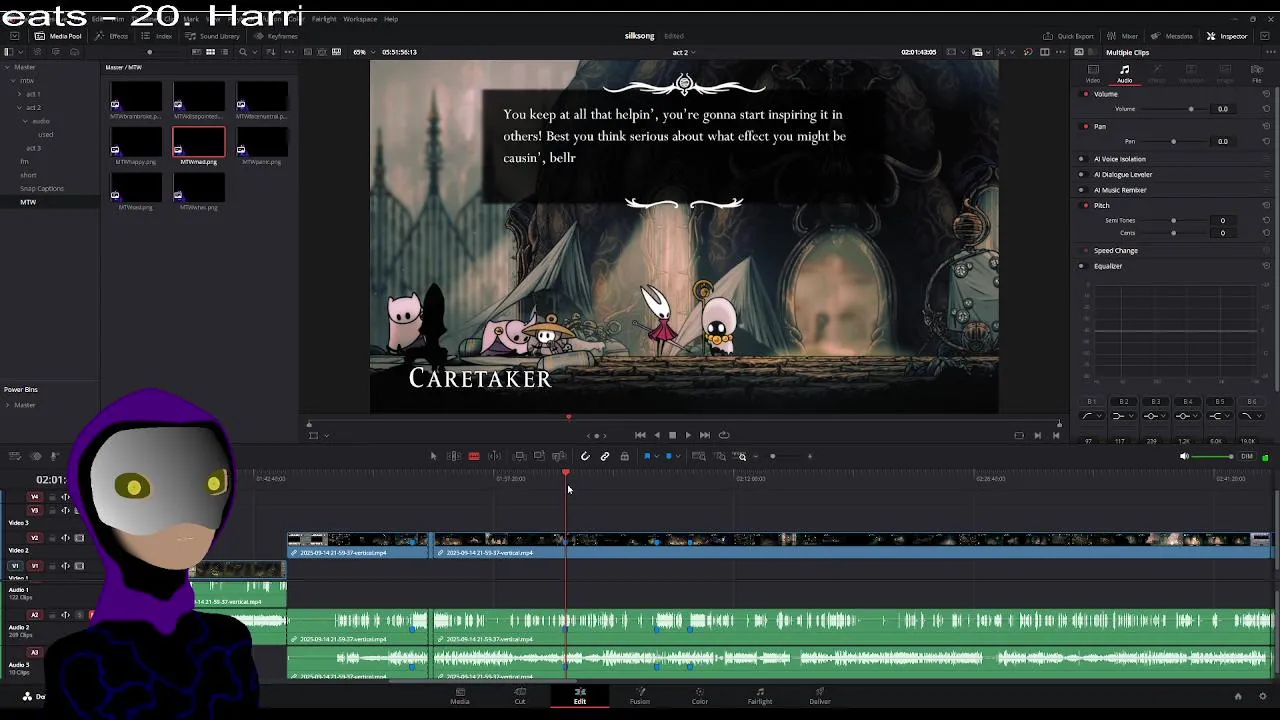1280x720 pixels.
Task: Collapse the audio bin
Action: point(25,121)
